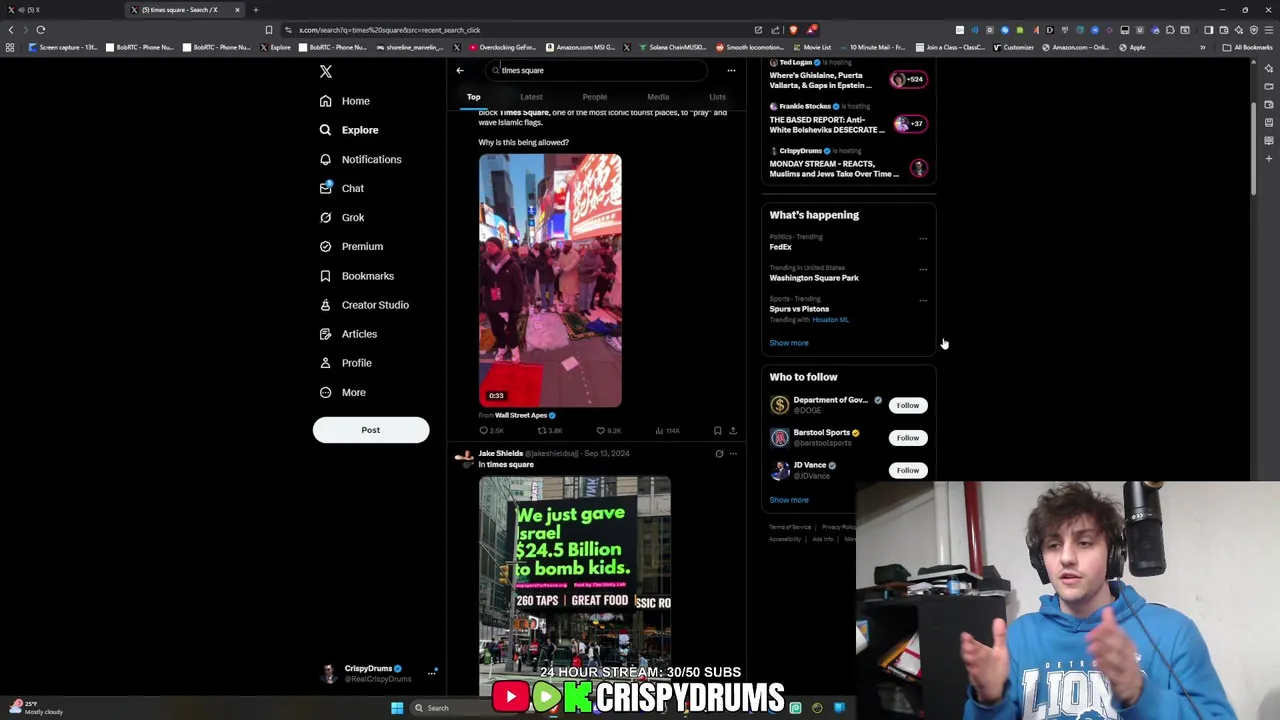This screenshot has height=720, width=1280.
Task: Click the browser address bar URL
Action: pos(389,30)
